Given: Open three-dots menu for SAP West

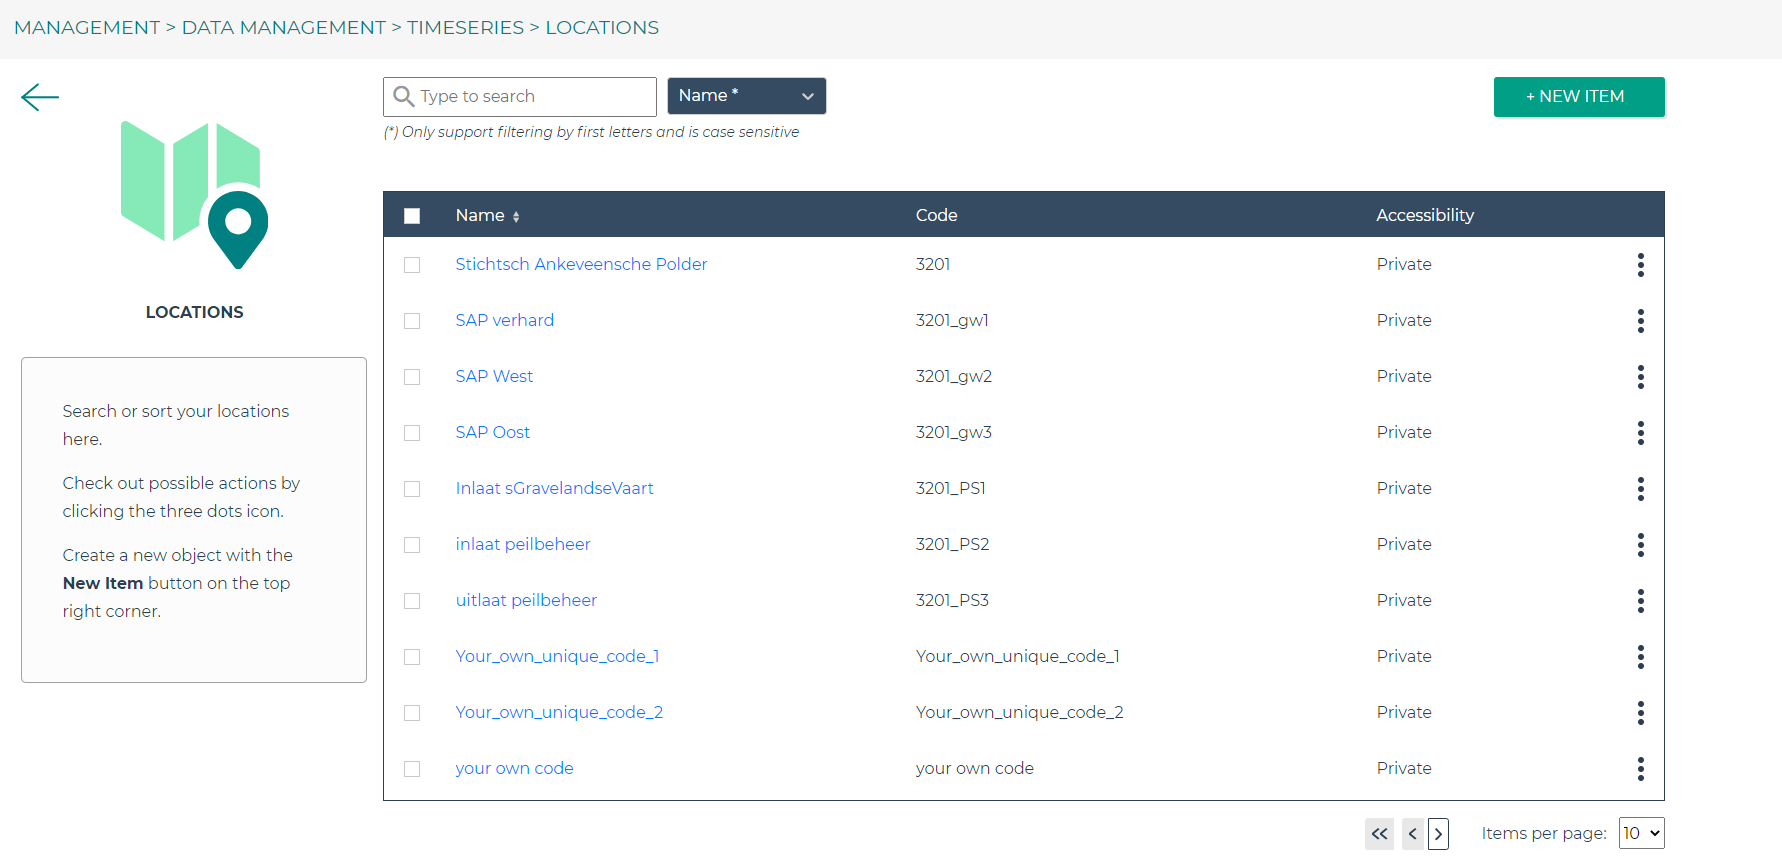Looking at the screenshot, I should point(1640,376).
